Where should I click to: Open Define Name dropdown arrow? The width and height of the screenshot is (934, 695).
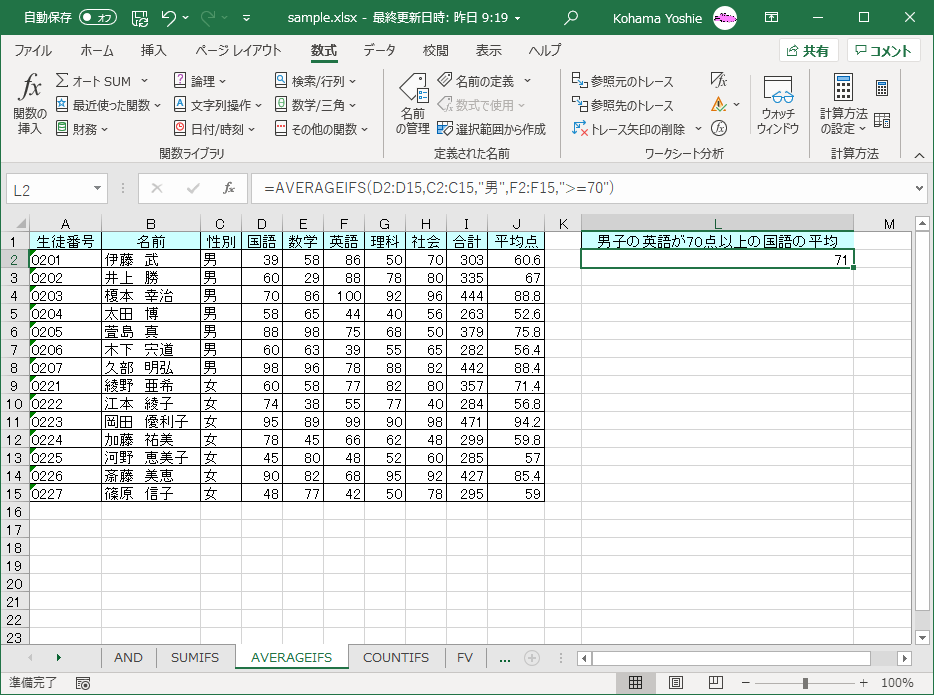point(528,80)
